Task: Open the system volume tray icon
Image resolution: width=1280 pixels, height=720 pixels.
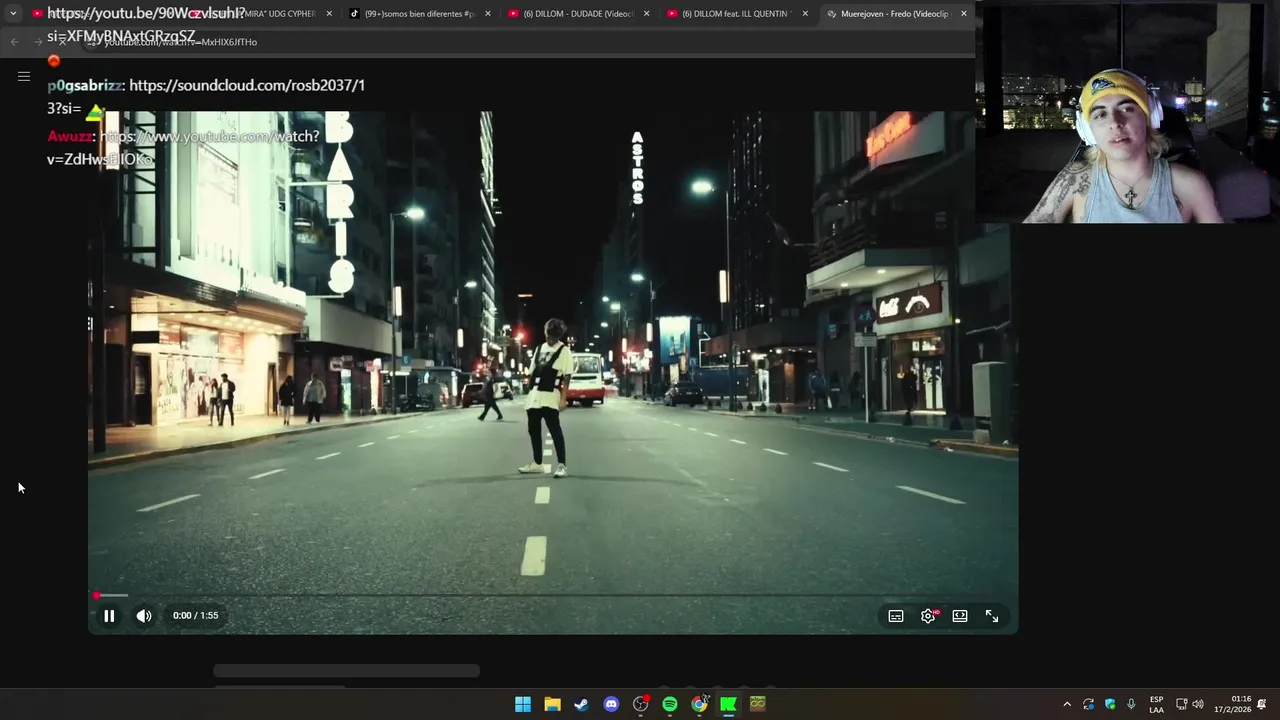Action: 1198,705
